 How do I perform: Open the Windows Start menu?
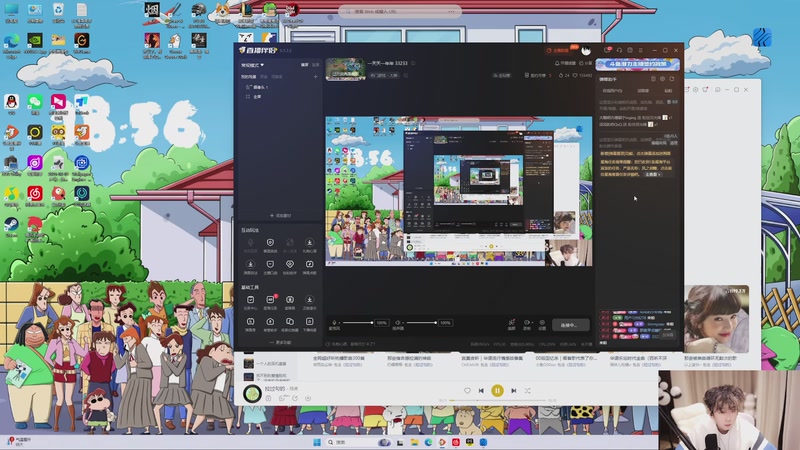coord(317,442)
